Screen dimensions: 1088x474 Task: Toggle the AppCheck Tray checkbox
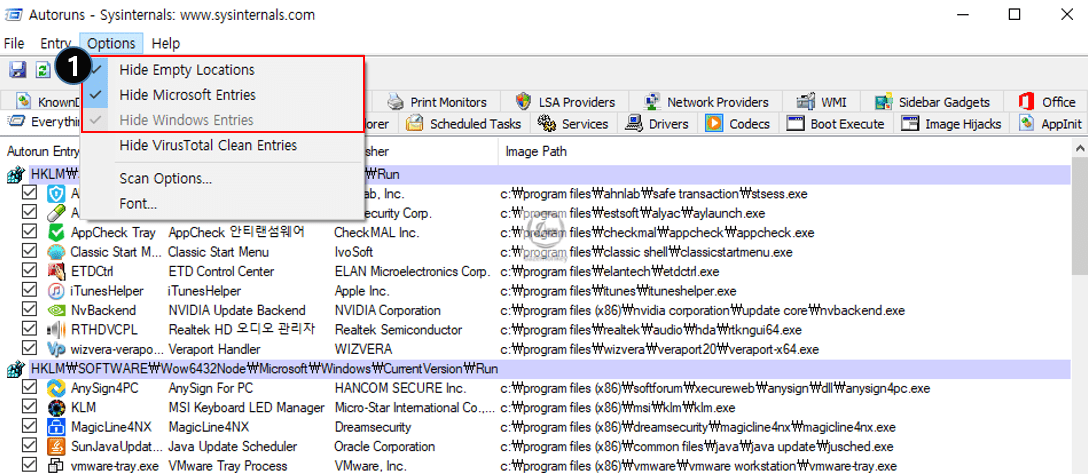[x=30, y=232]
